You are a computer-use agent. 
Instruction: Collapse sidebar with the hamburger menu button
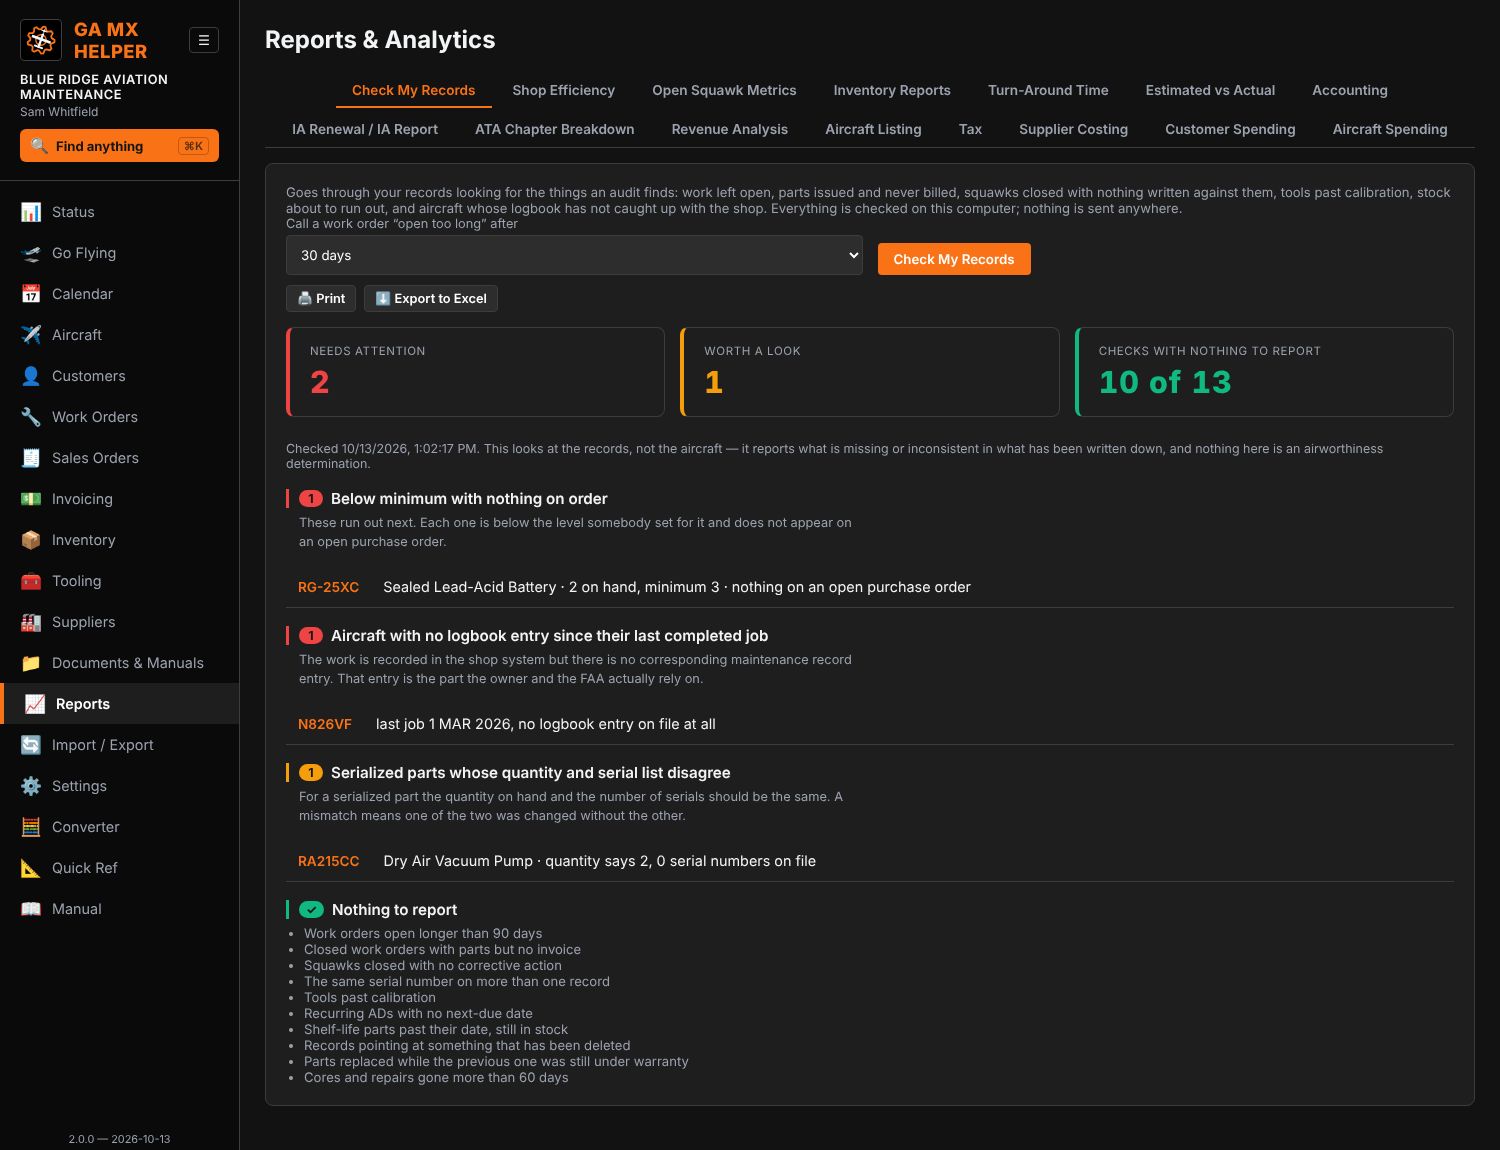point(204,40)
